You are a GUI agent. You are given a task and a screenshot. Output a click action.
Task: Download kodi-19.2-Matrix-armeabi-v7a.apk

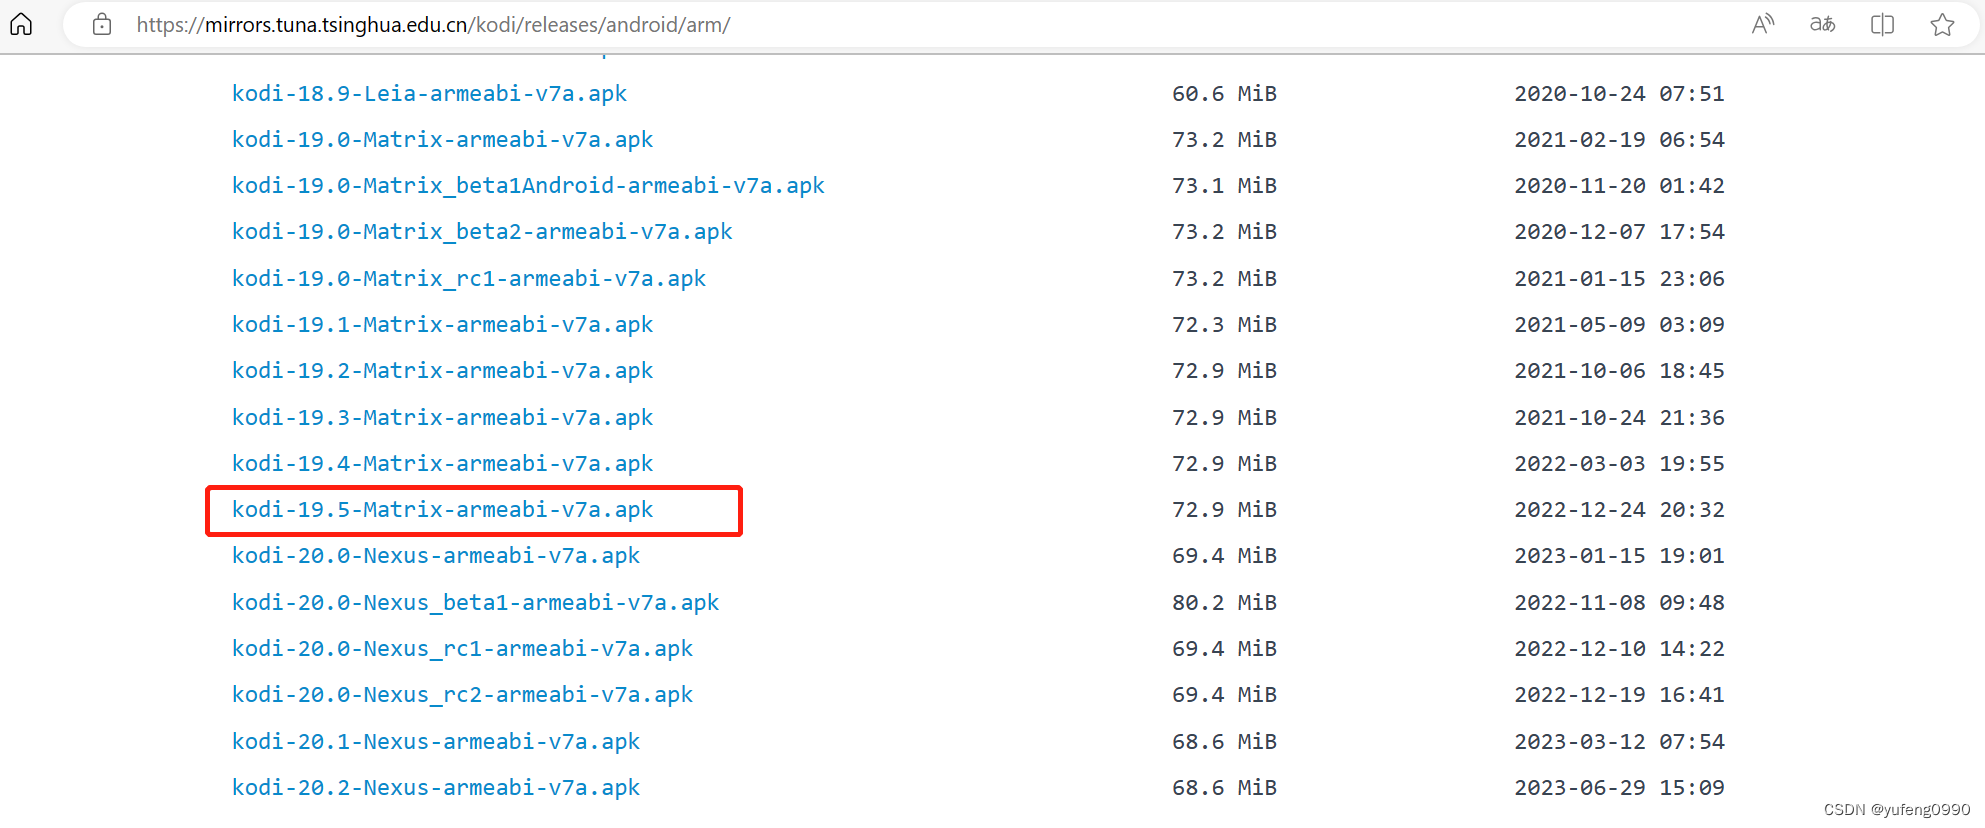click(442, 370)
